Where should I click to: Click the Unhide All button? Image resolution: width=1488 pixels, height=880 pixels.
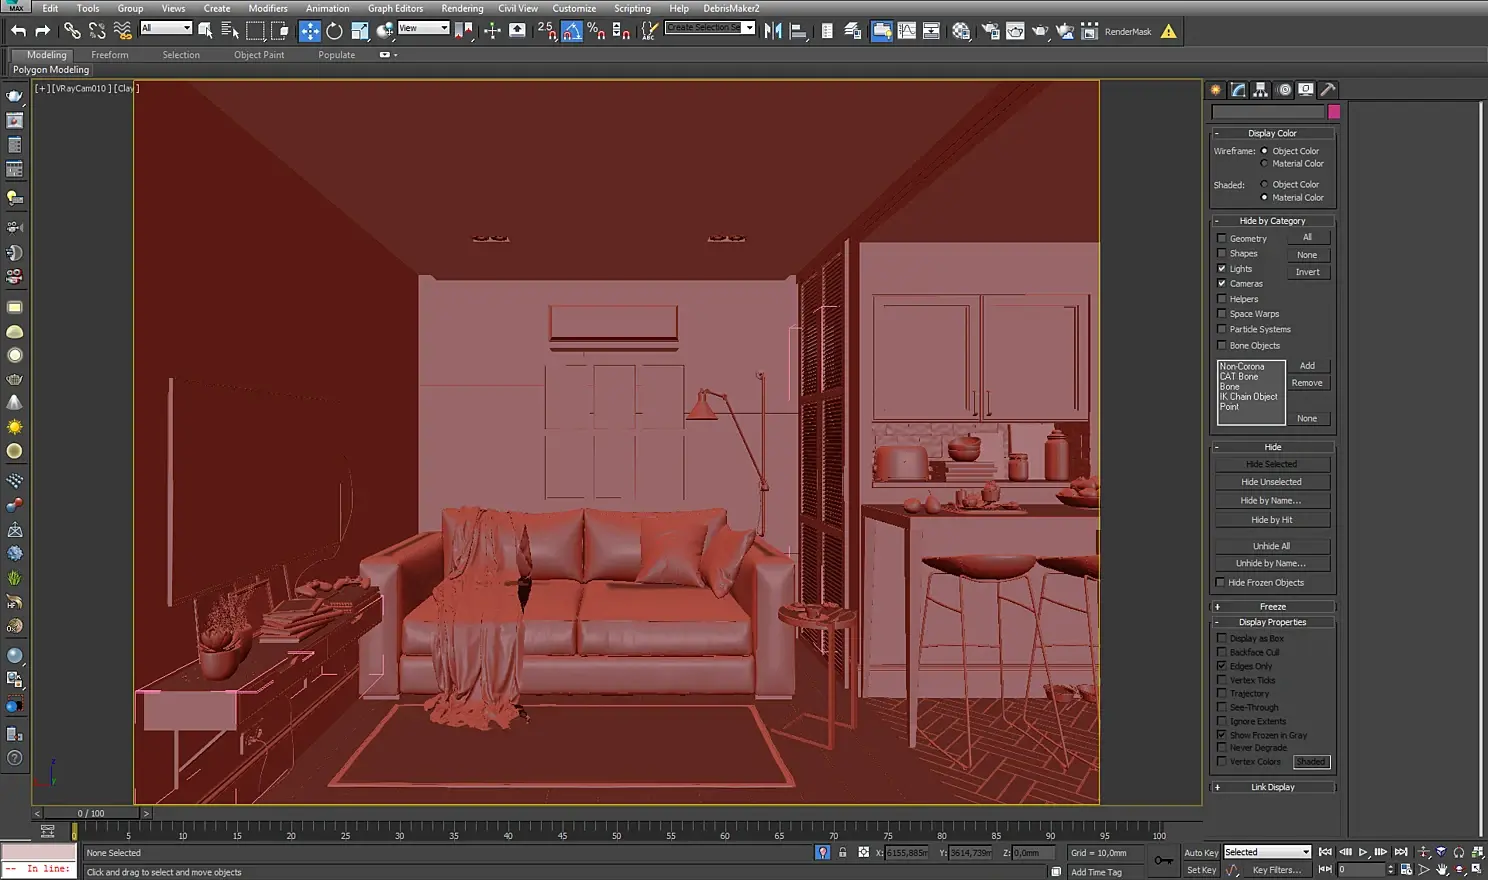tap(1271, 546)
